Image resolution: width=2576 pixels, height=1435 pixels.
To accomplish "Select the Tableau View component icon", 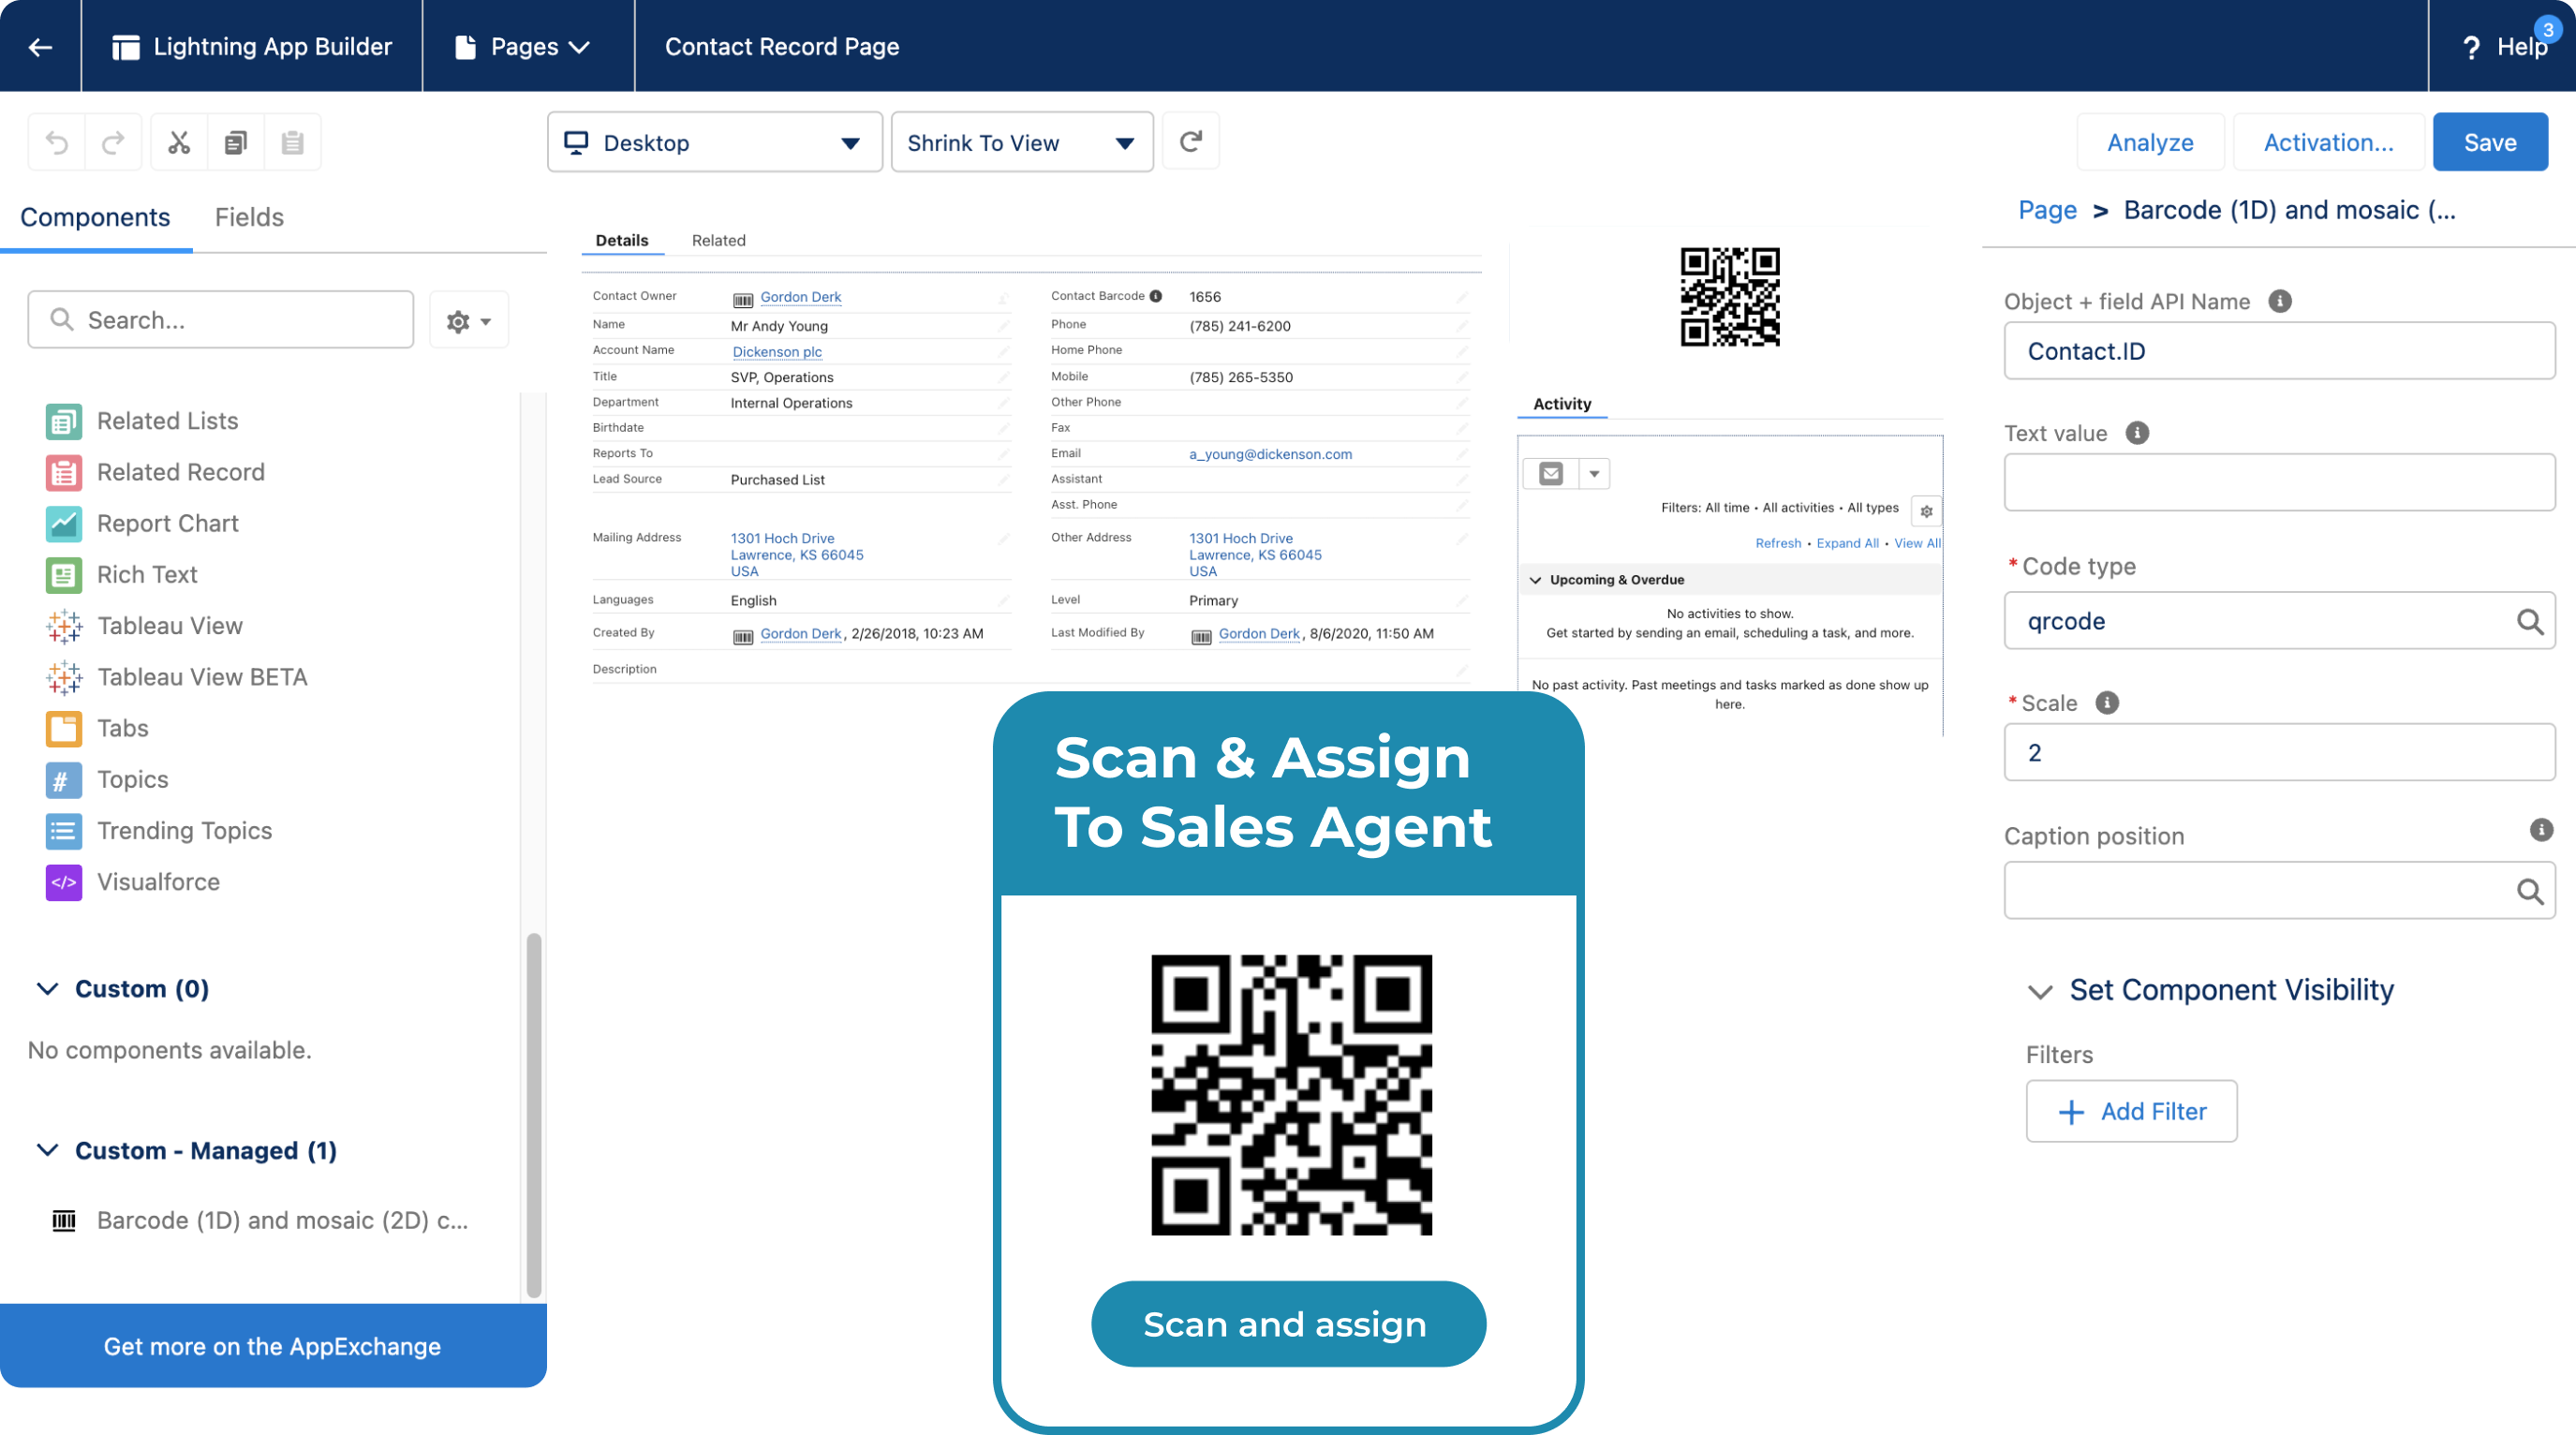I will tap(63, 626).
